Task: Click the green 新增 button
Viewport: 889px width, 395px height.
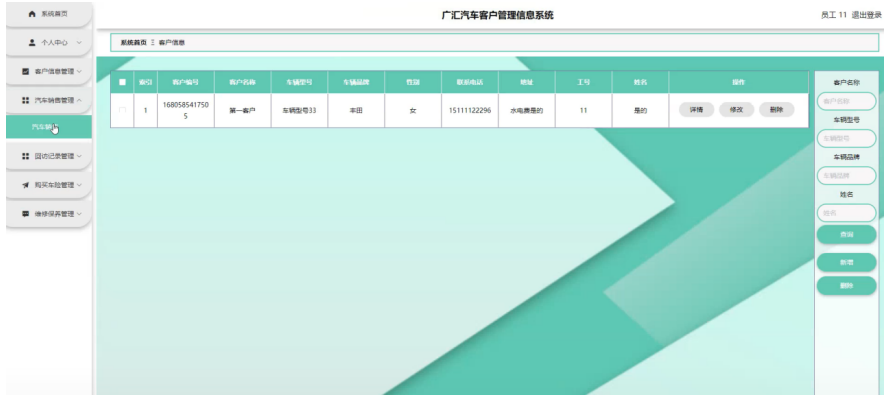Action: 846,262
